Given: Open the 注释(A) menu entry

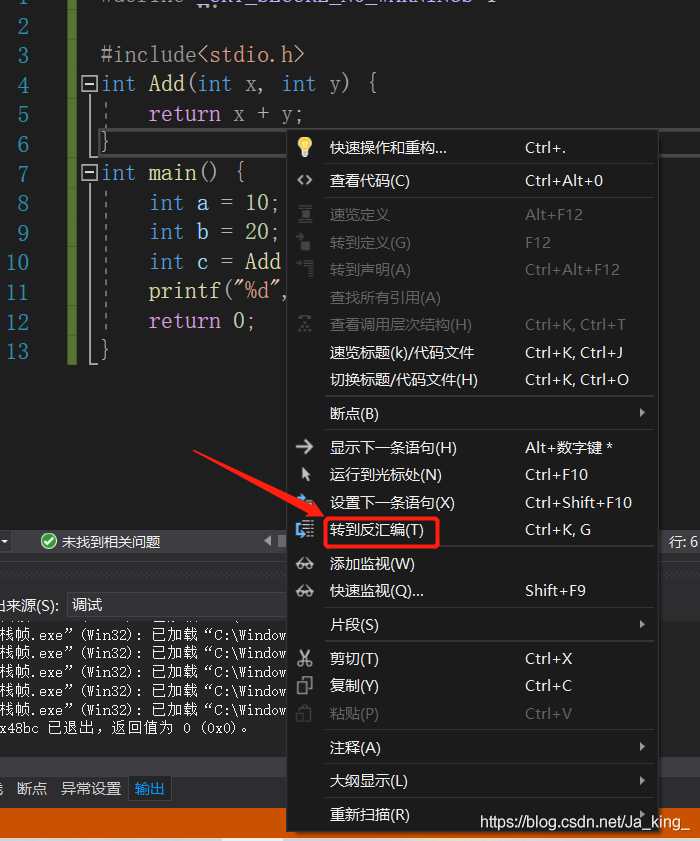Looking at the screenshot, I should coord(472,747).
